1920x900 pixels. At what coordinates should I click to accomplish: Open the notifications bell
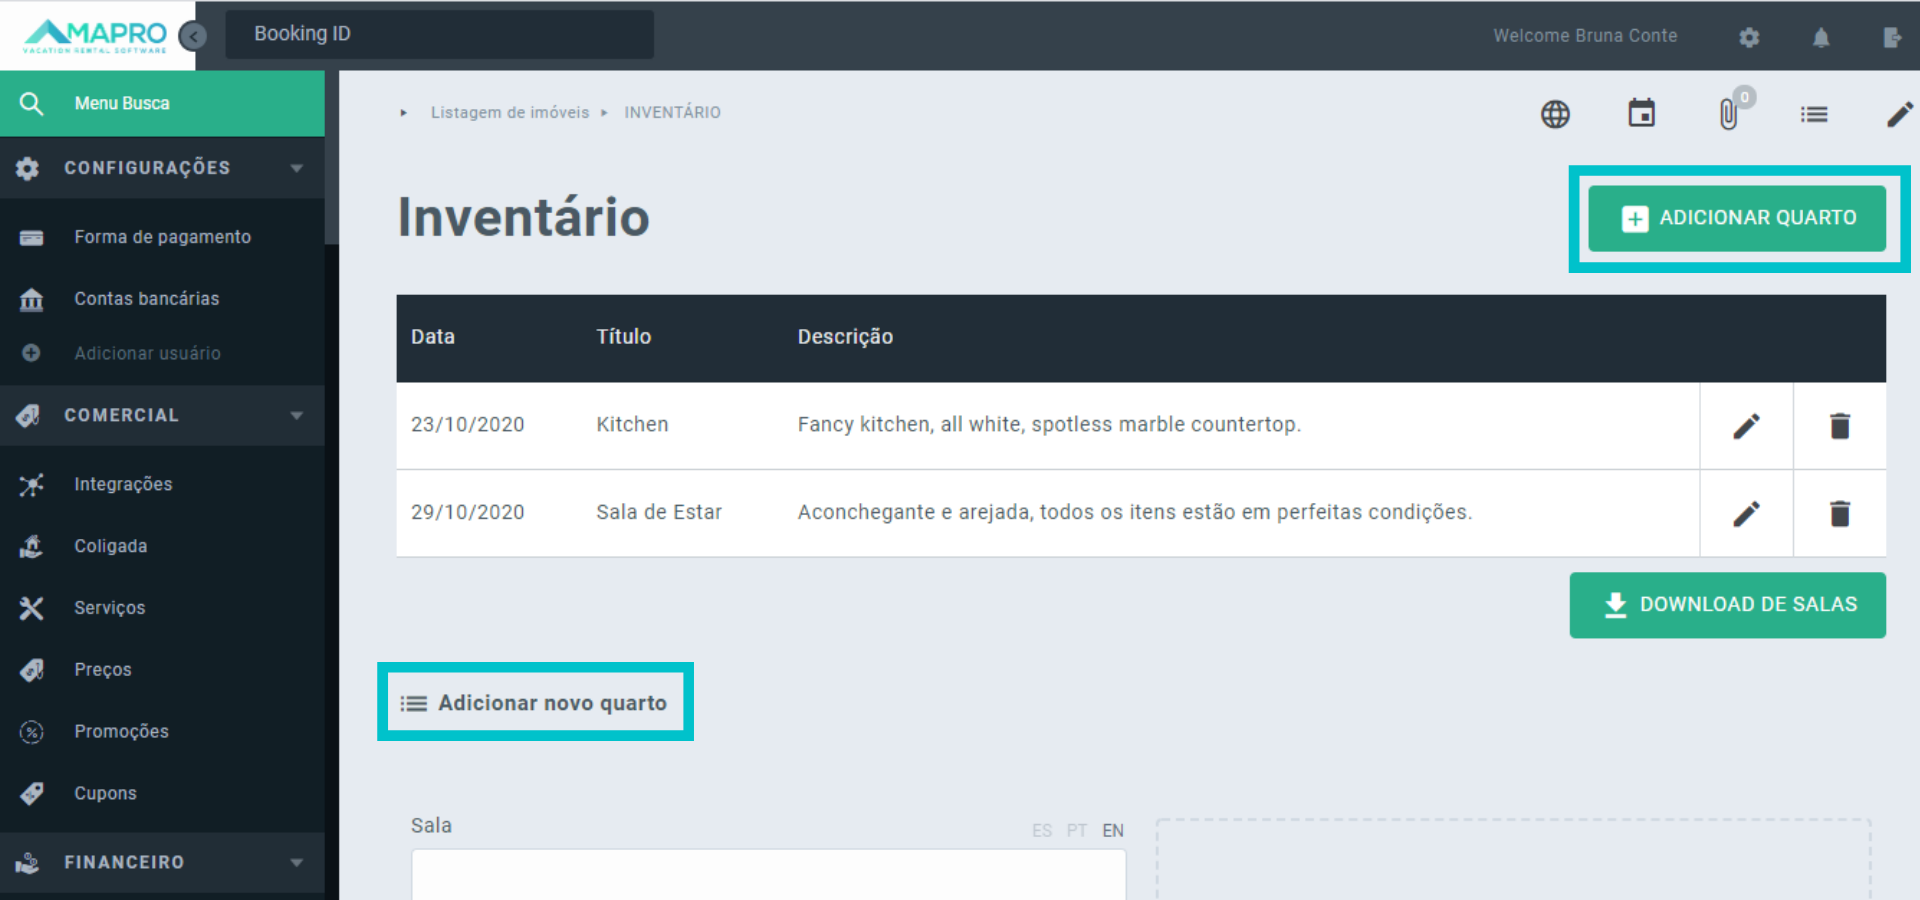[x=1821, y=37]
